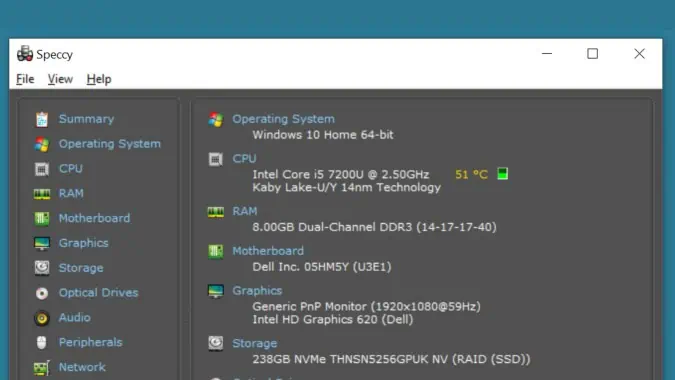Click the Motherboard icon in sidebar
675x380 pixels.
(42, 219)
